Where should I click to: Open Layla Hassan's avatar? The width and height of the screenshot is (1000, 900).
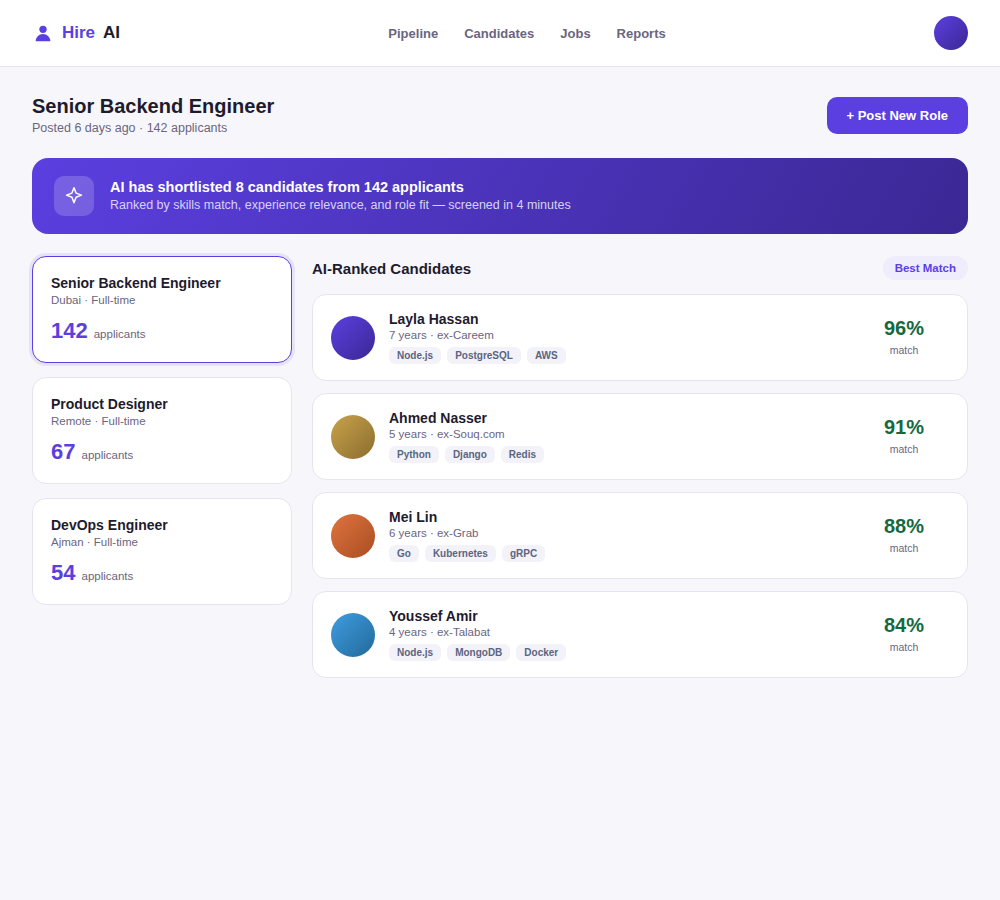tap(353, 338)
